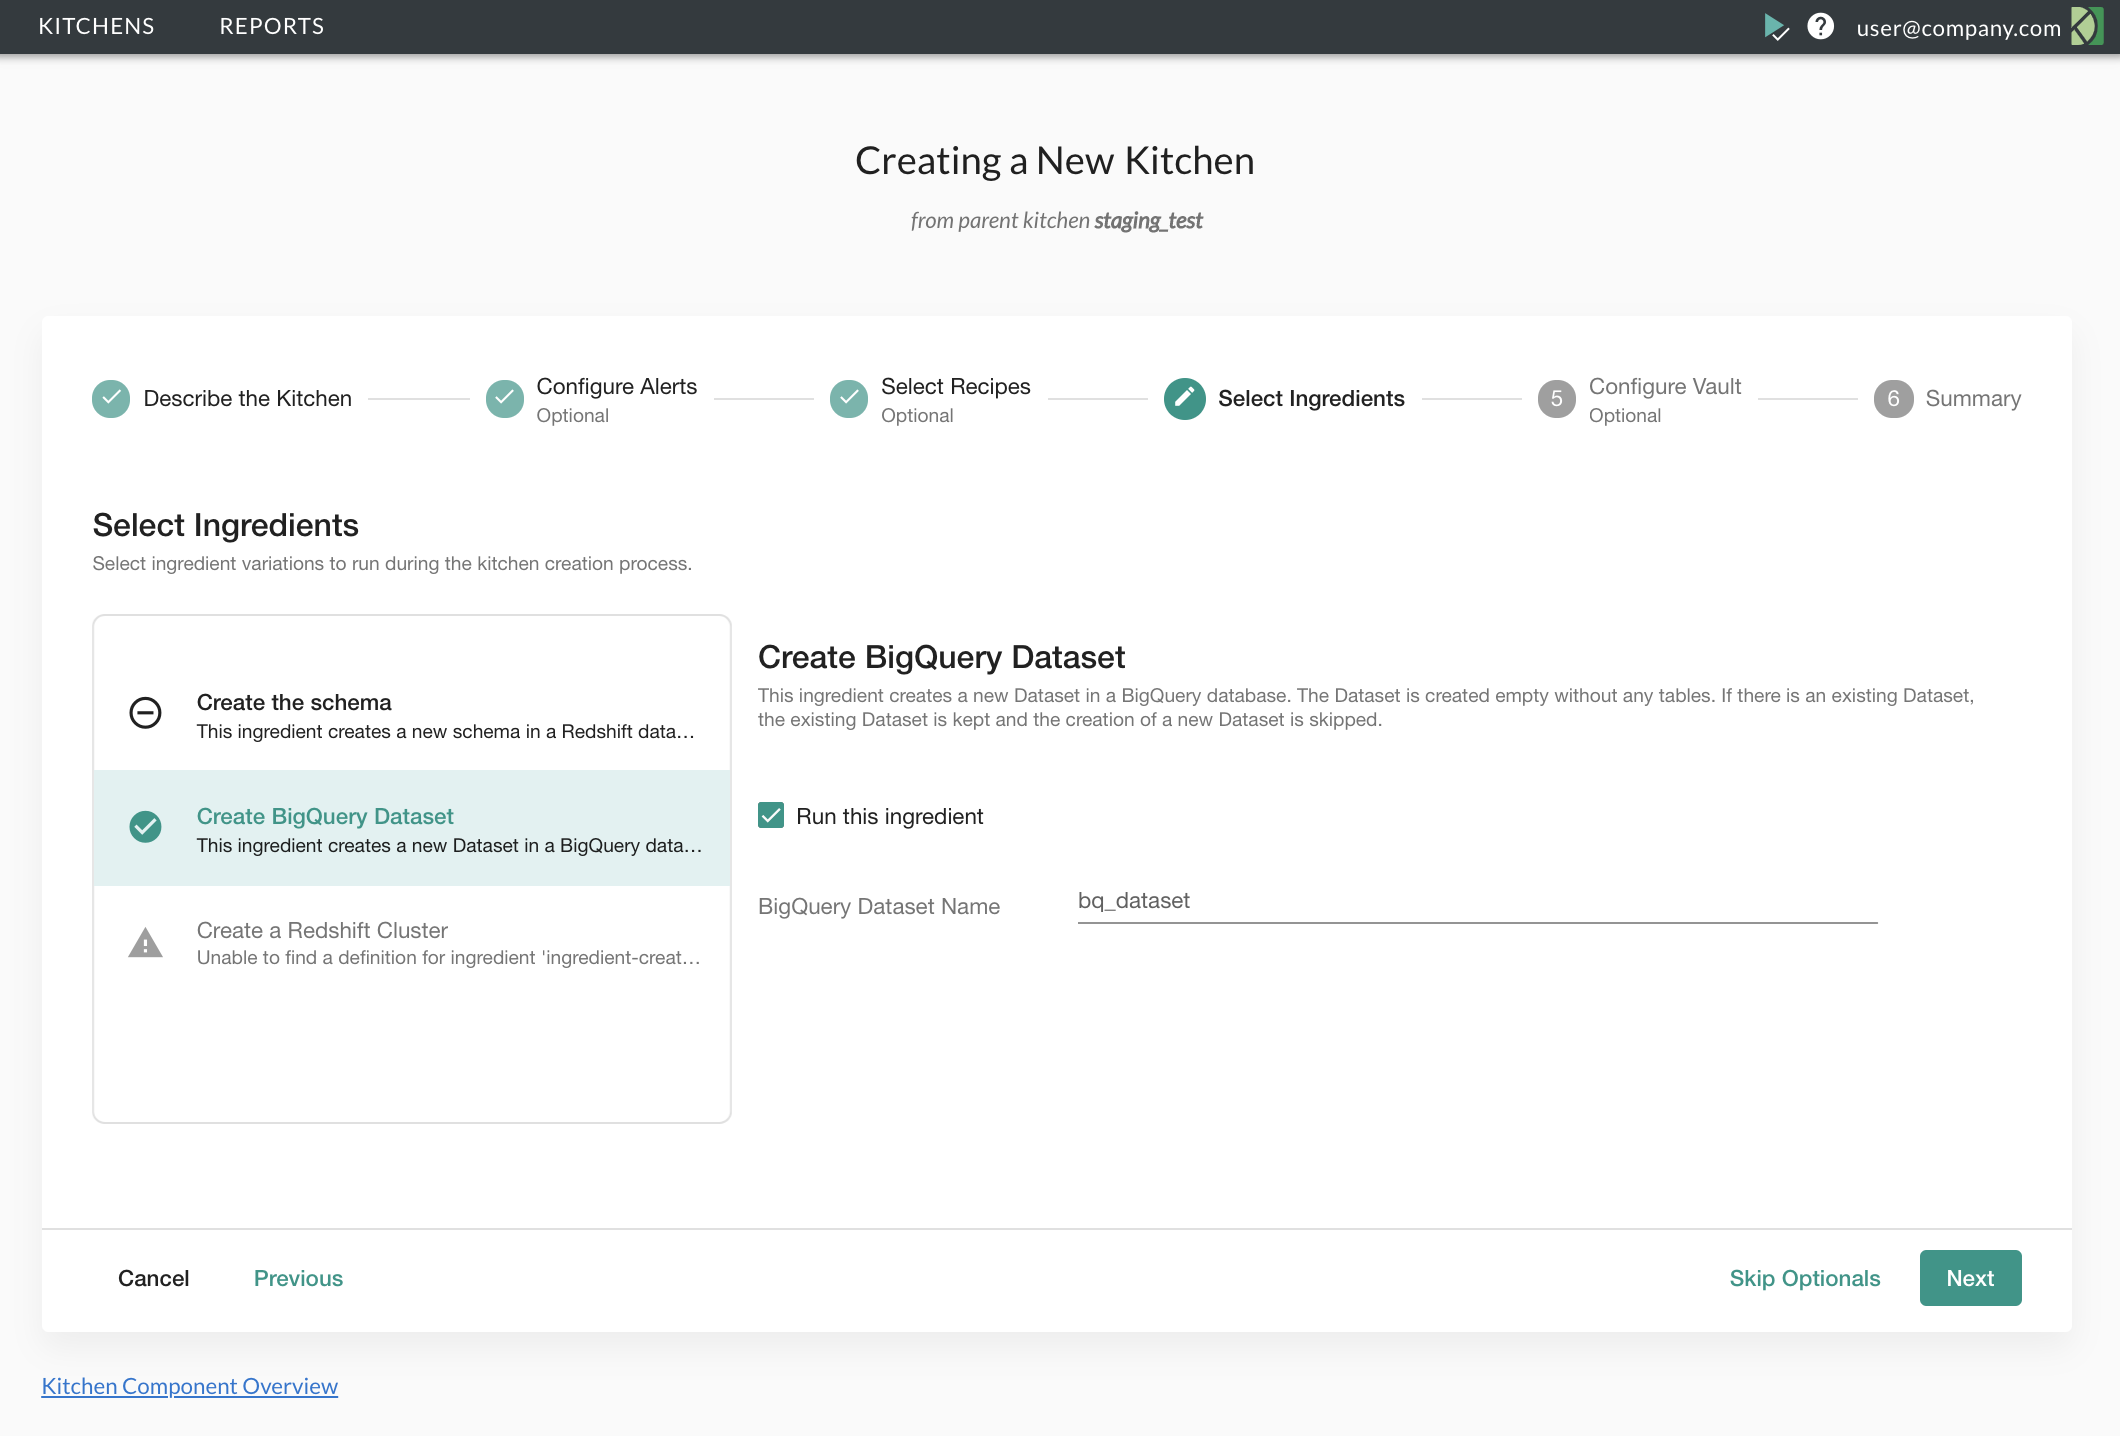Open the user@company.com account menu
The image size is (2120, 1436).
[x=1958, y=28]
